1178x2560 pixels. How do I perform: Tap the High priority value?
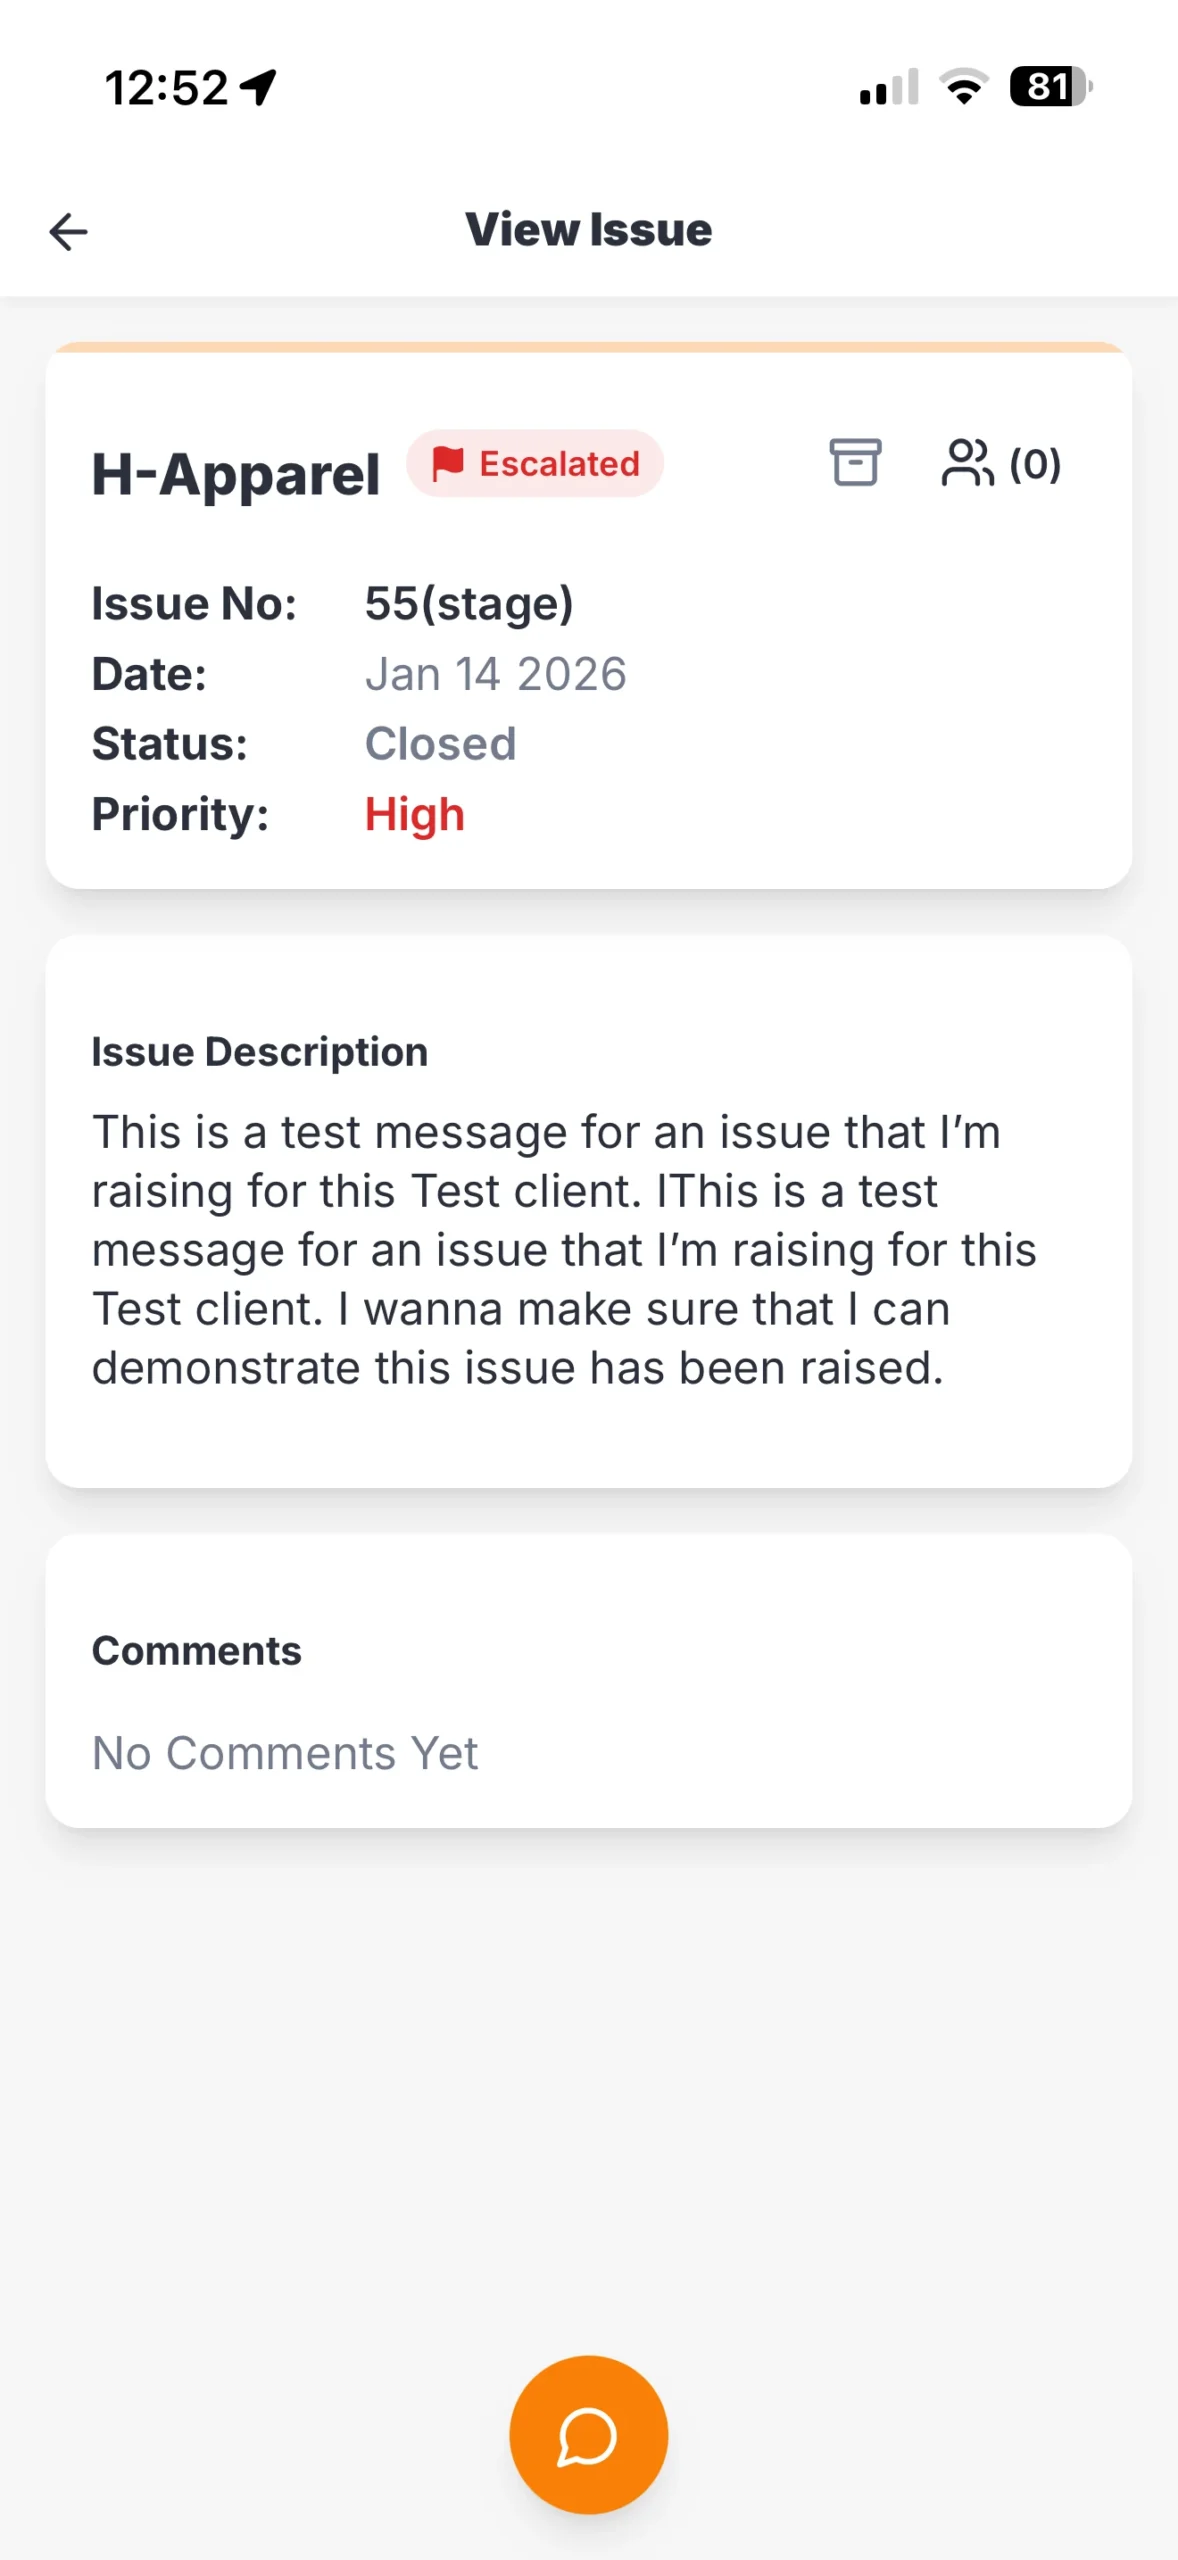415,814
